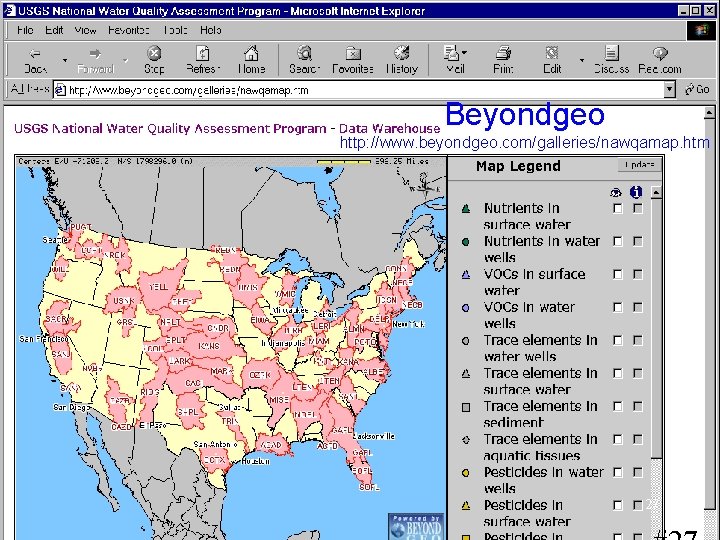Click the Seattle city label on map
This screenshot has height=540, width=720.
(55, 240)
